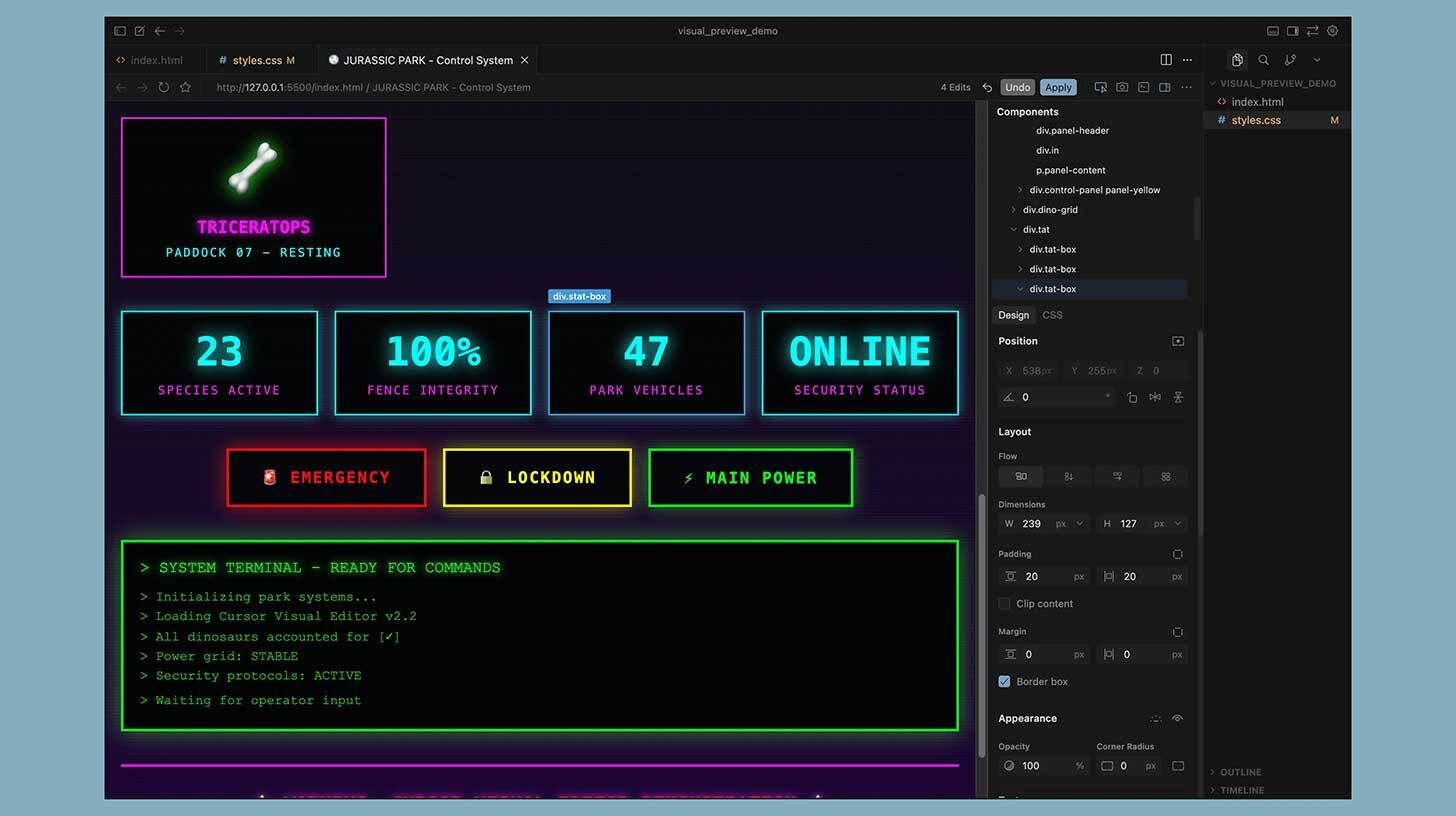1456x816 pixels.
Task: Open the Search icon in the right sidebar
Action: [x=1262, y=60]
